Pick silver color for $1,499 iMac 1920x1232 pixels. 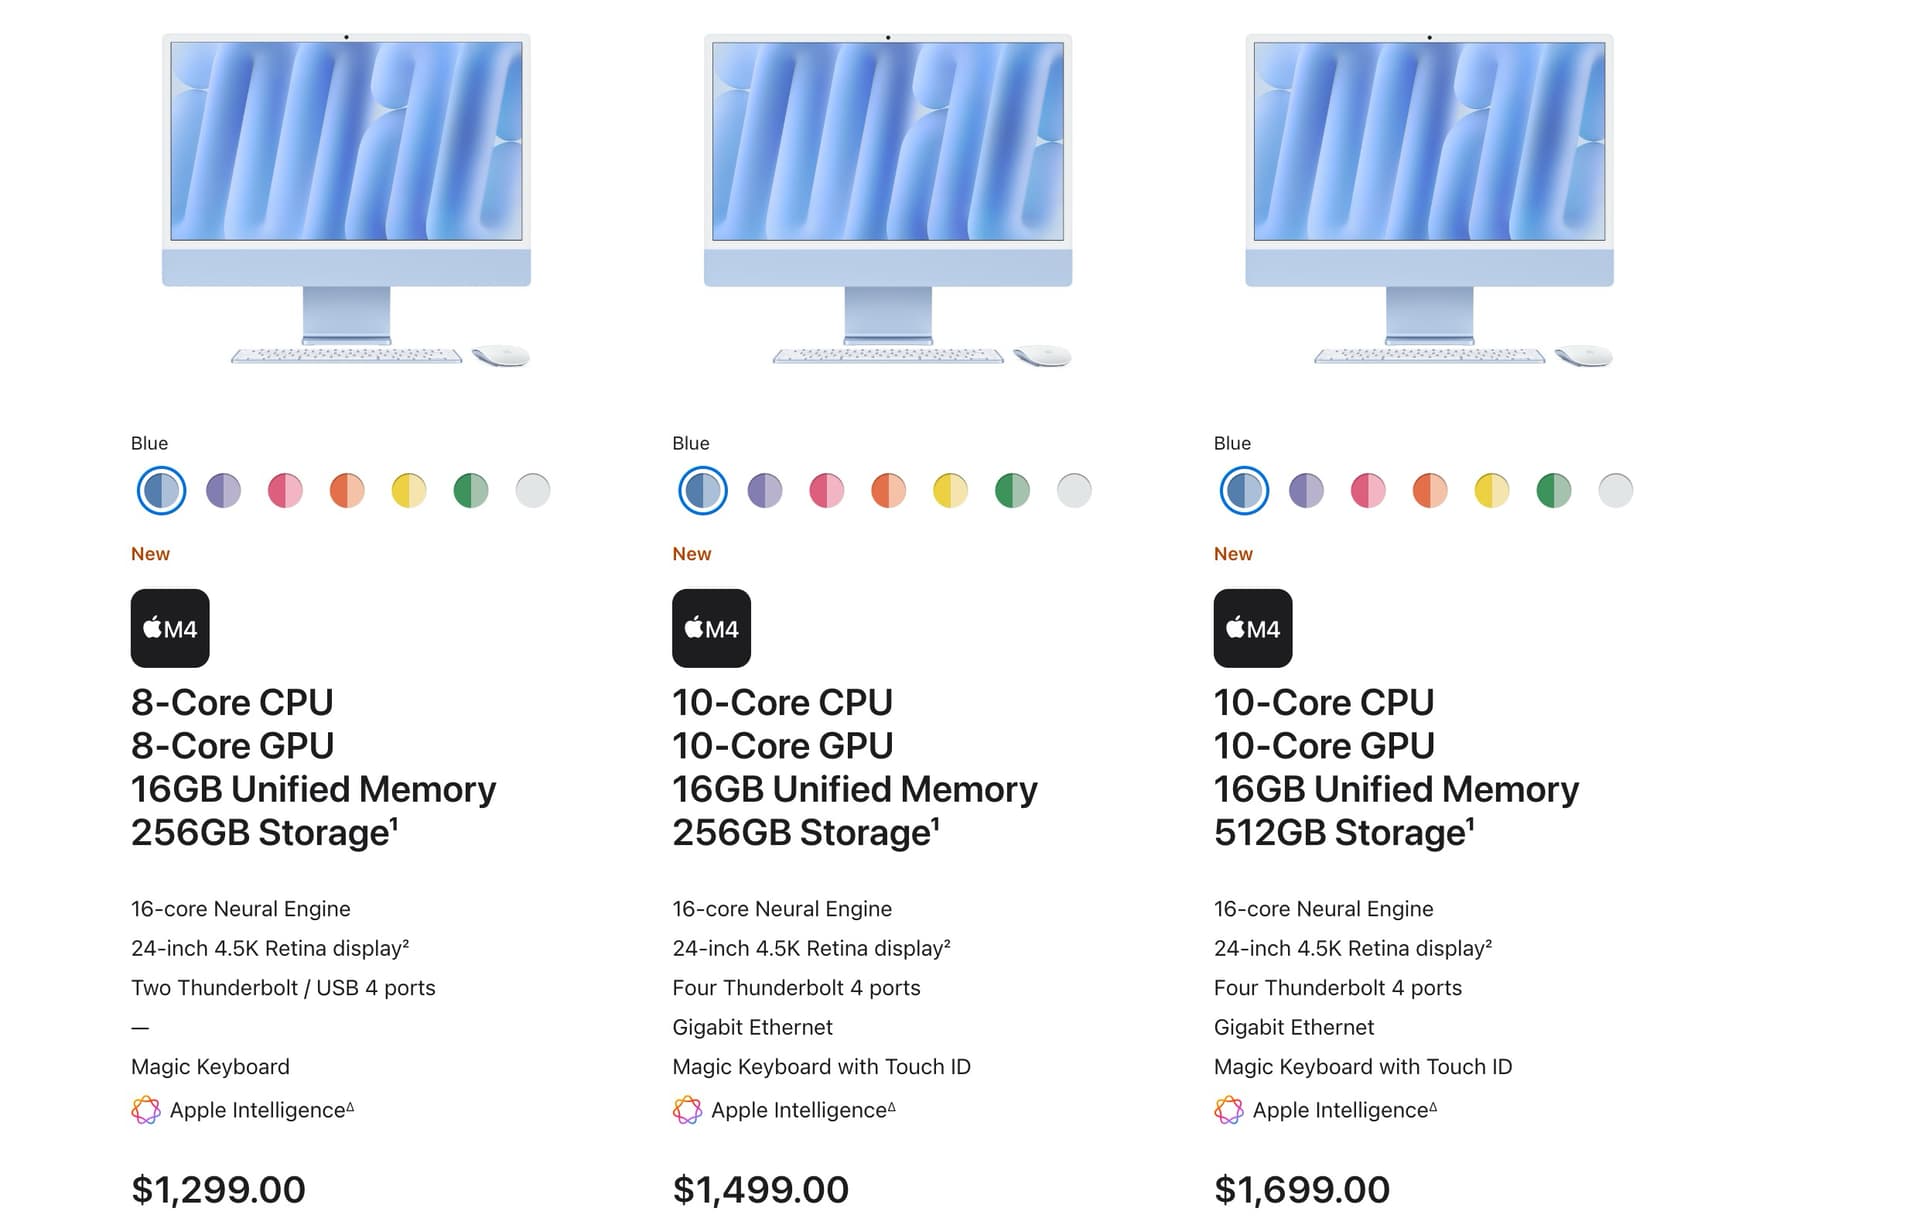click(x=1074, y=491)
